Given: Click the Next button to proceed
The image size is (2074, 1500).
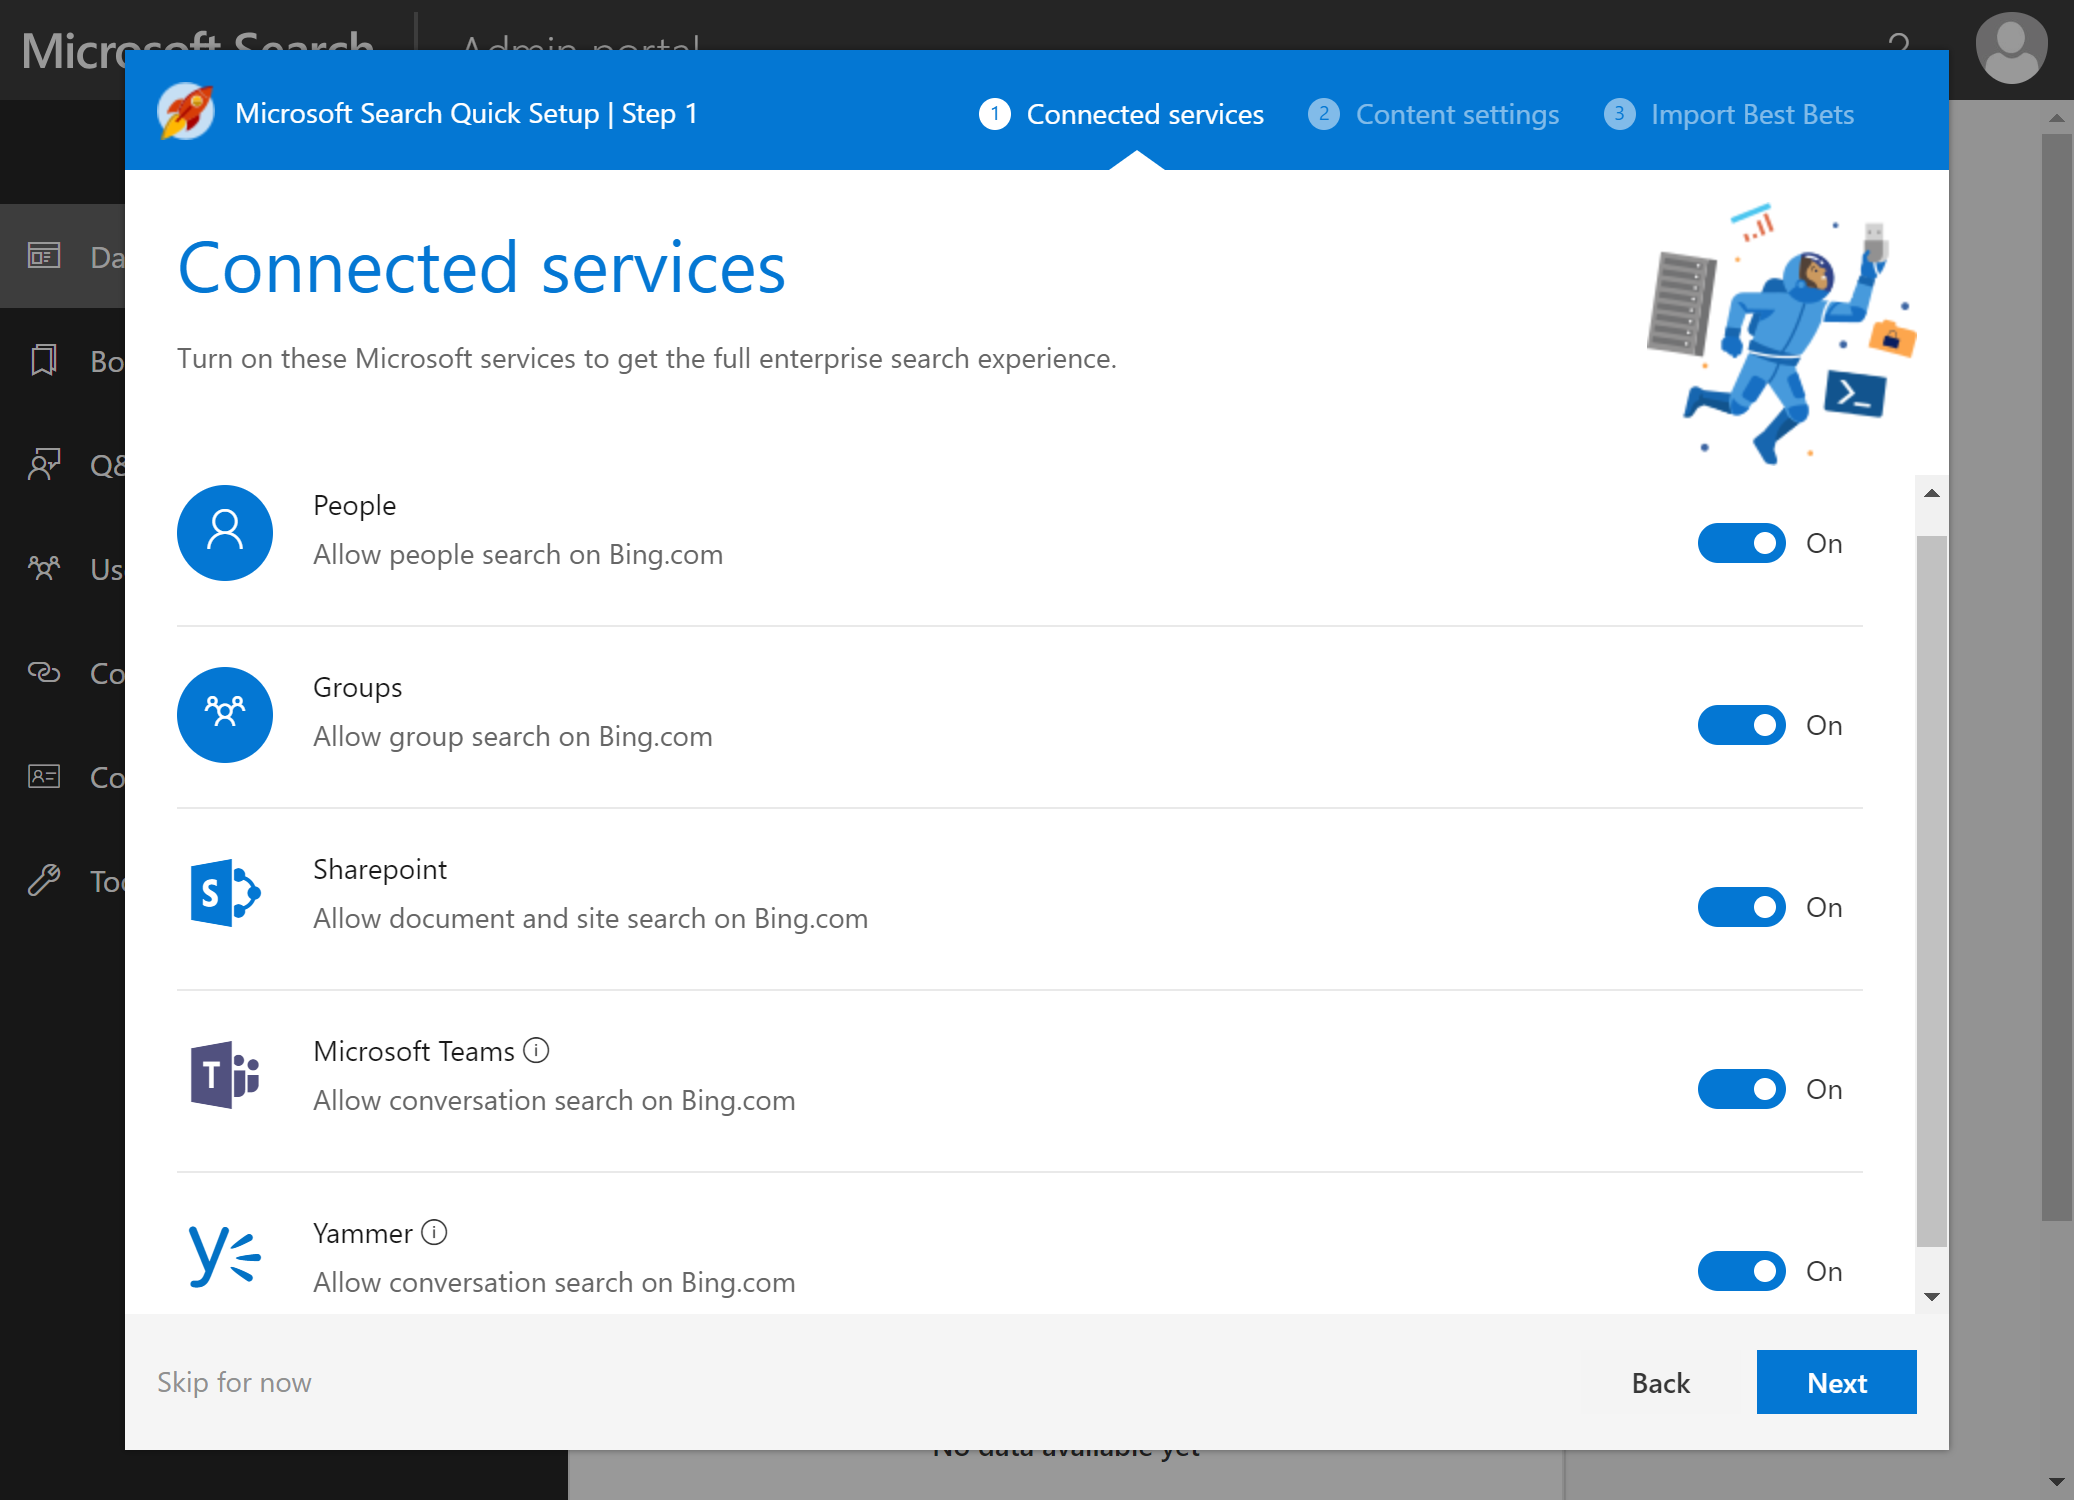Looking at the screenshot, I should 1836,1381.
